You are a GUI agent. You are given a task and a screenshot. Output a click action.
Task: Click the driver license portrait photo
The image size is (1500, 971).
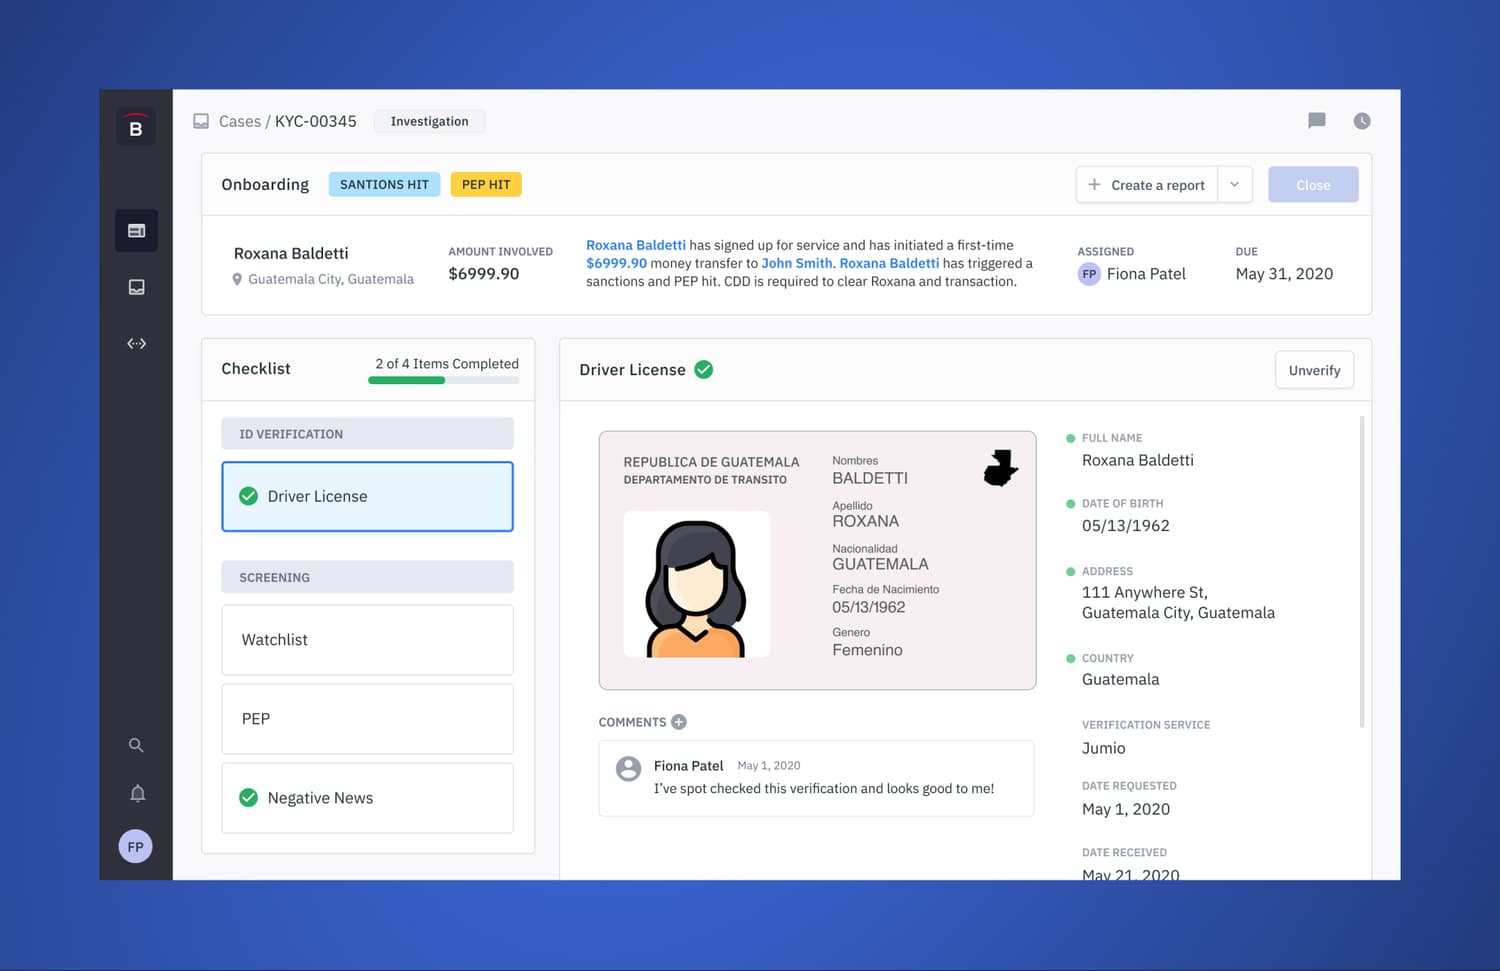click(697, 584)
